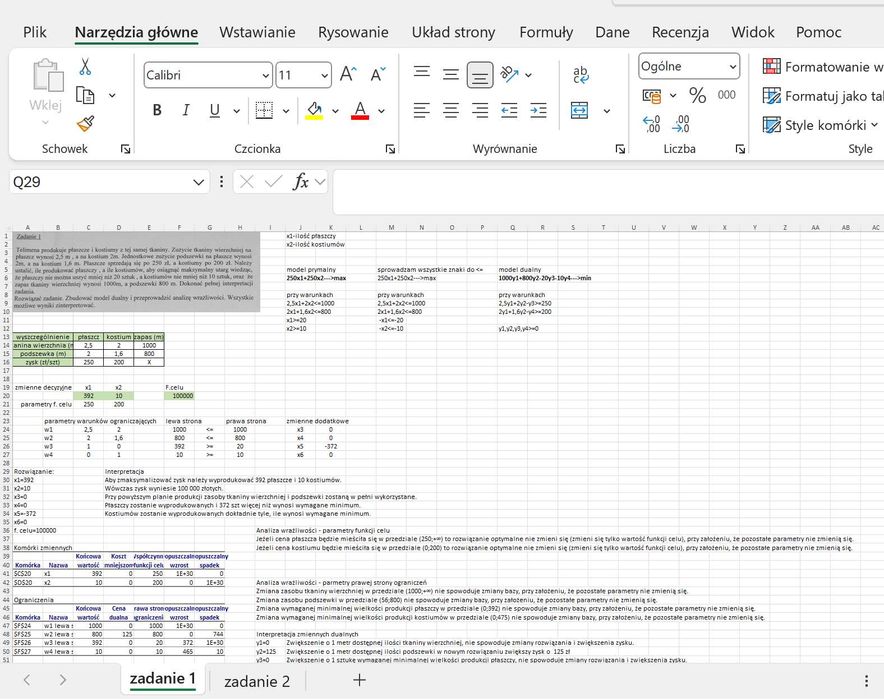Open the Pomoc tab
The width and height of the screenshot is (884, 699).
[819, 32]
